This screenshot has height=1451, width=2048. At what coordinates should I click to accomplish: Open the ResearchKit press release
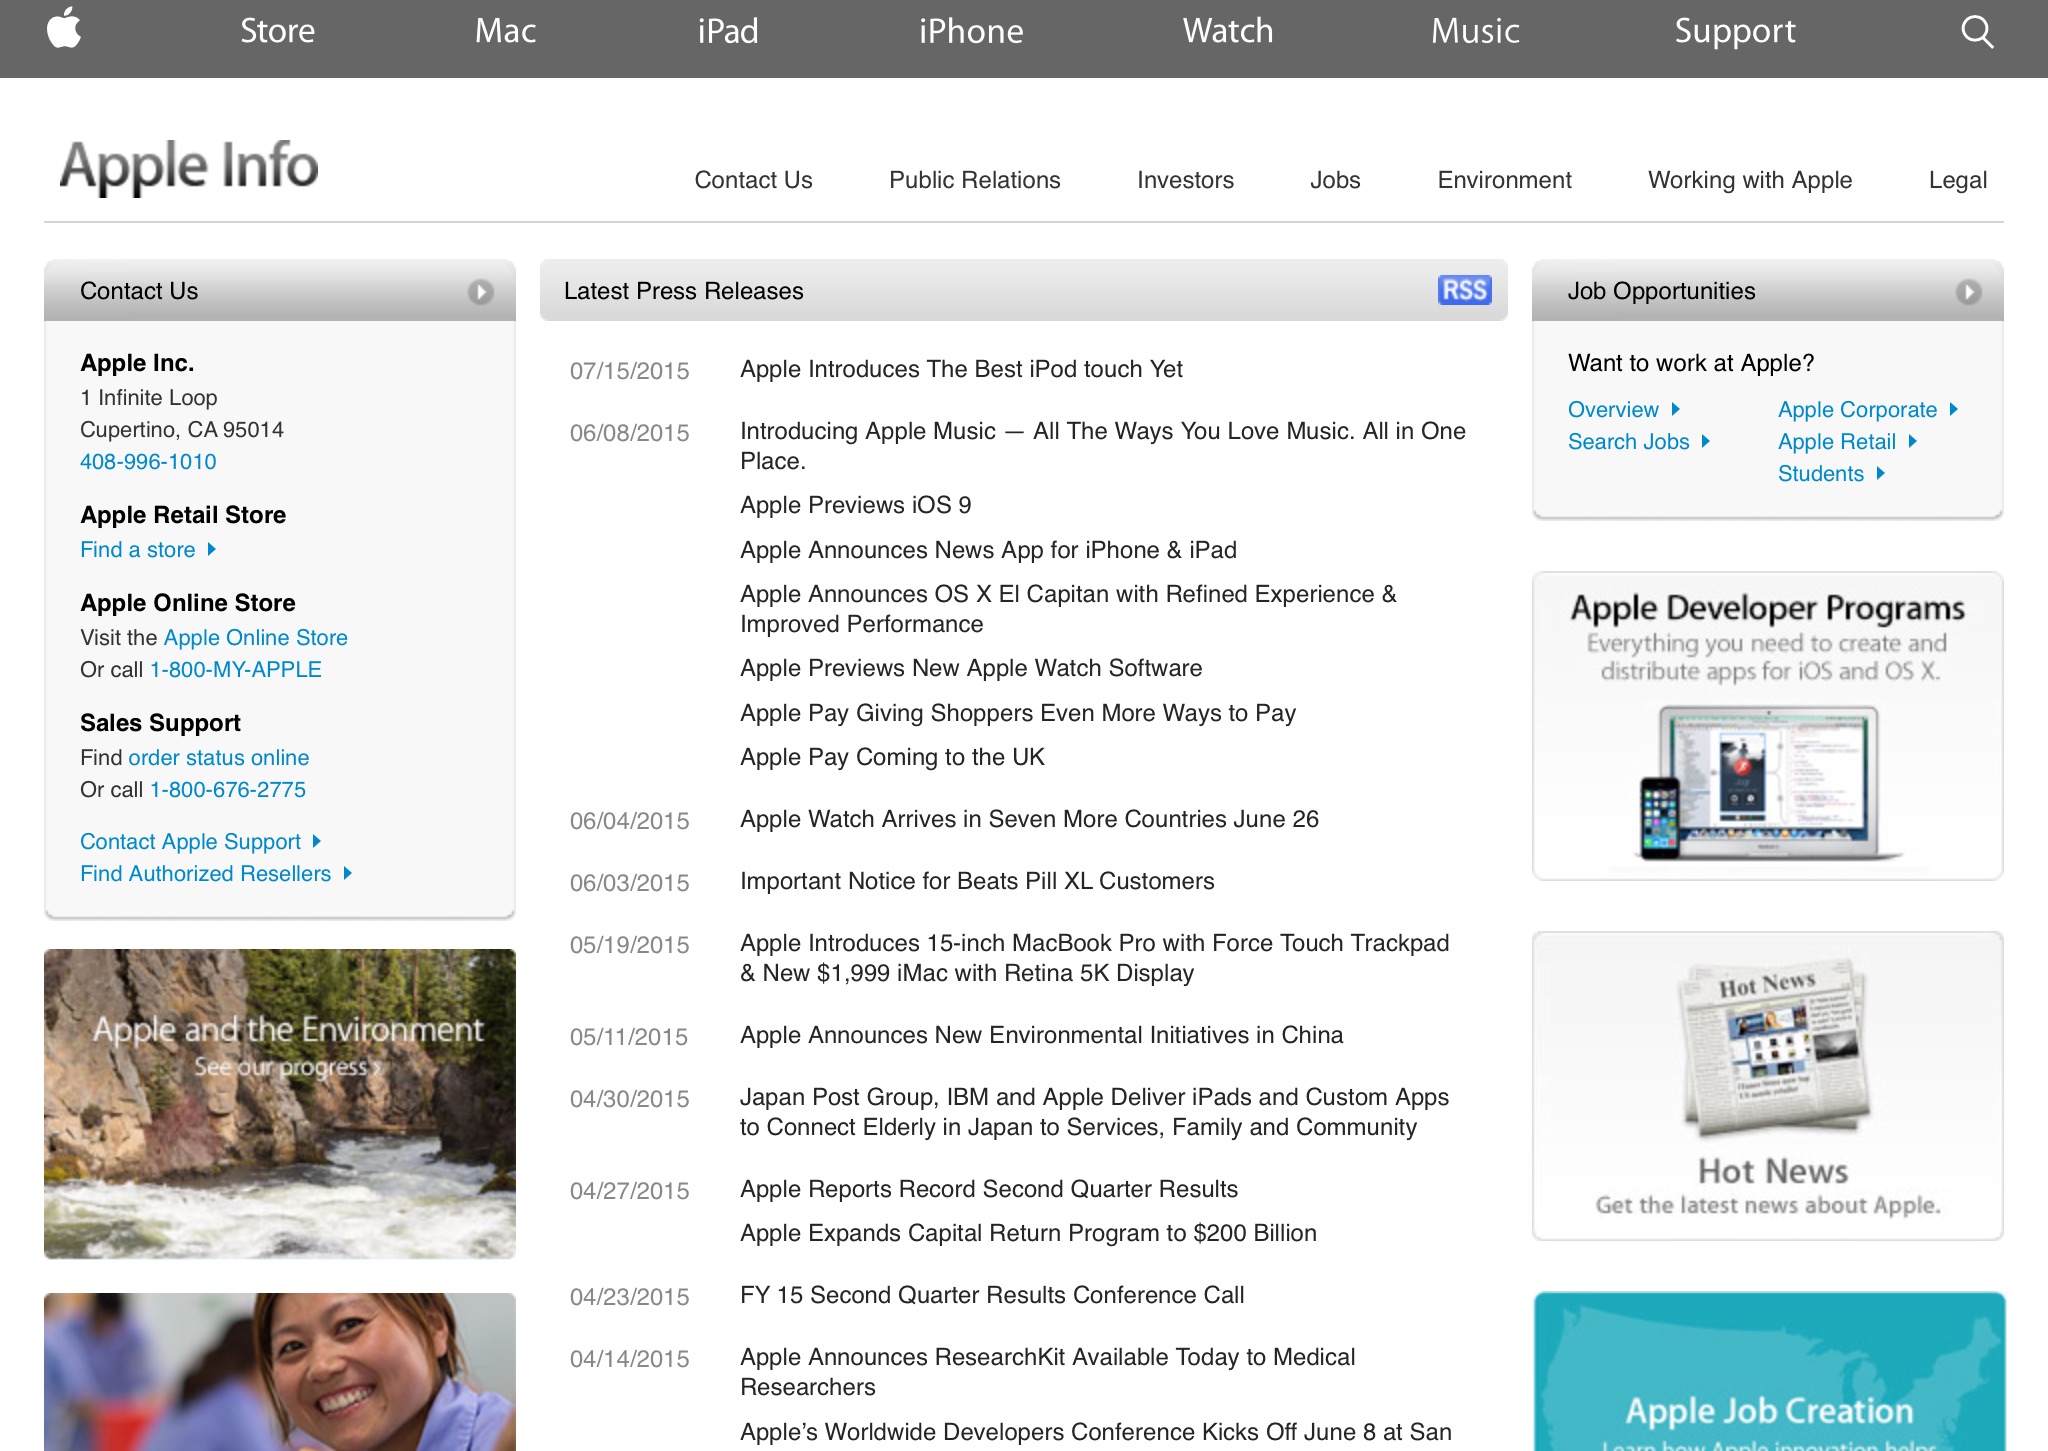[x=1047, y=1372]
